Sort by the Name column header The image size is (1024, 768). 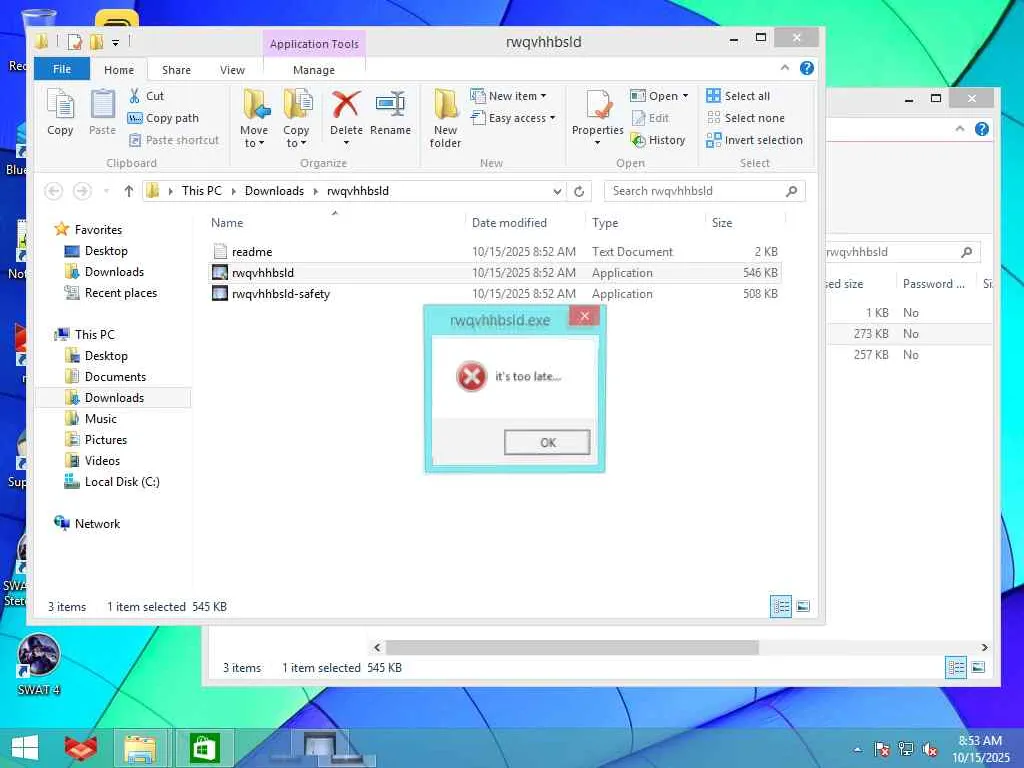pyautogui.click(x=227, y=223)
